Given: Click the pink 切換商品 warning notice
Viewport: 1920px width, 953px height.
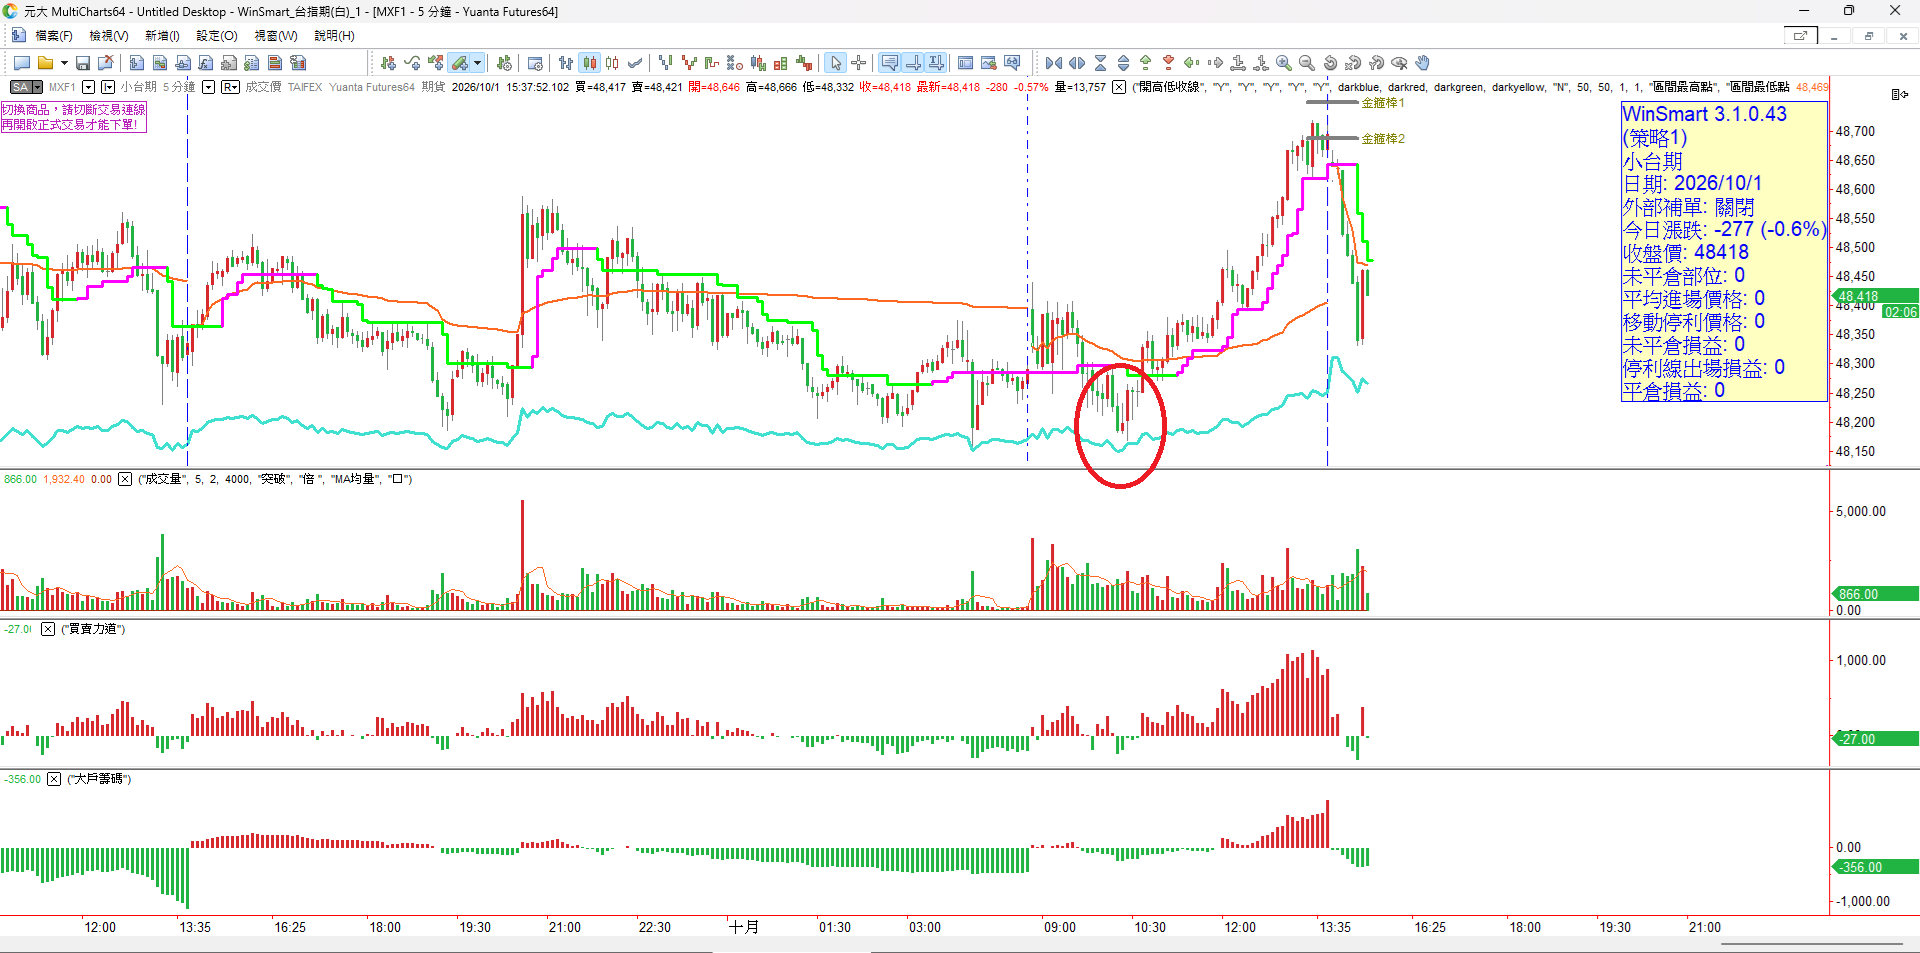Looking at the screenshot, I should [x=74, y=117].
